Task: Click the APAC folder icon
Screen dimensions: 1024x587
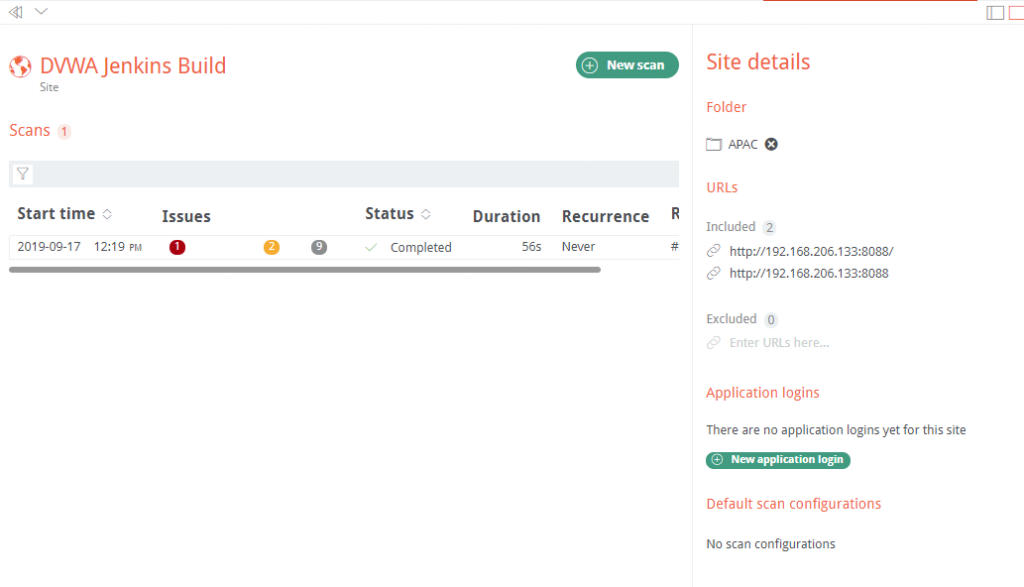Action: pos(713,144)
